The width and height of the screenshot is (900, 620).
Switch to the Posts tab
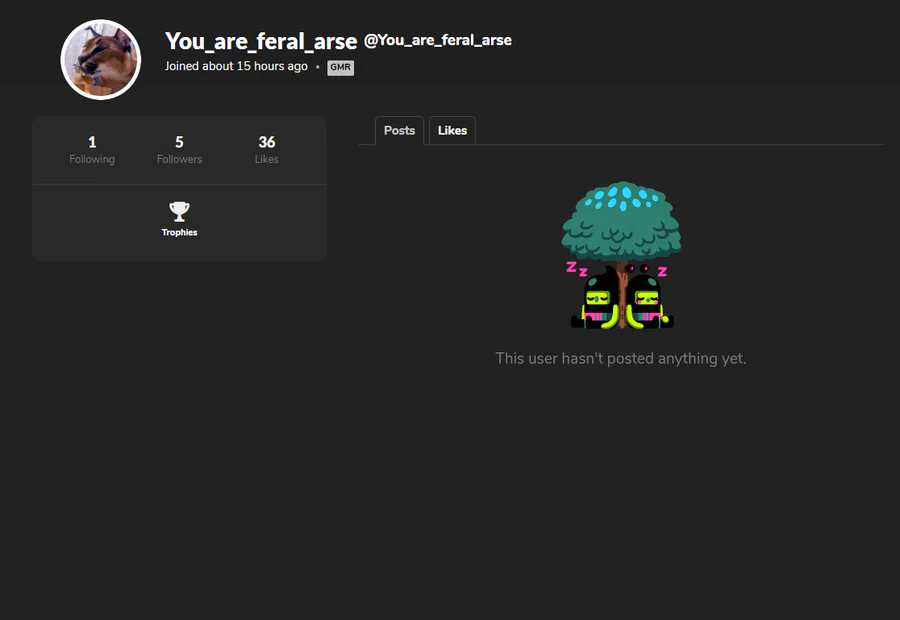click(399, 130)
